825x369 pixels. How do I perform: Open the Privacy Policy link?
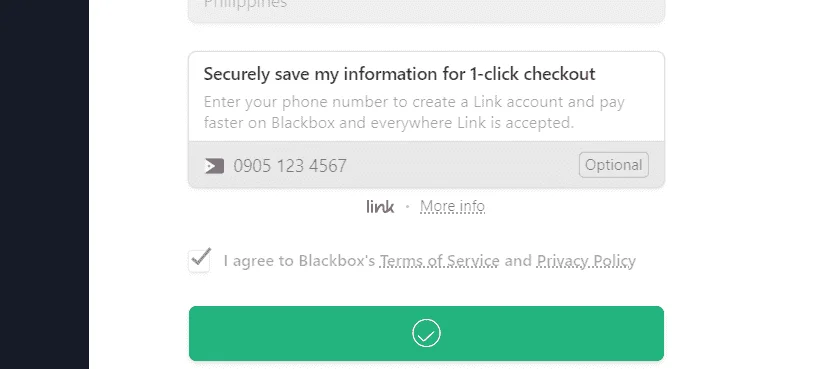pos(586,261)
